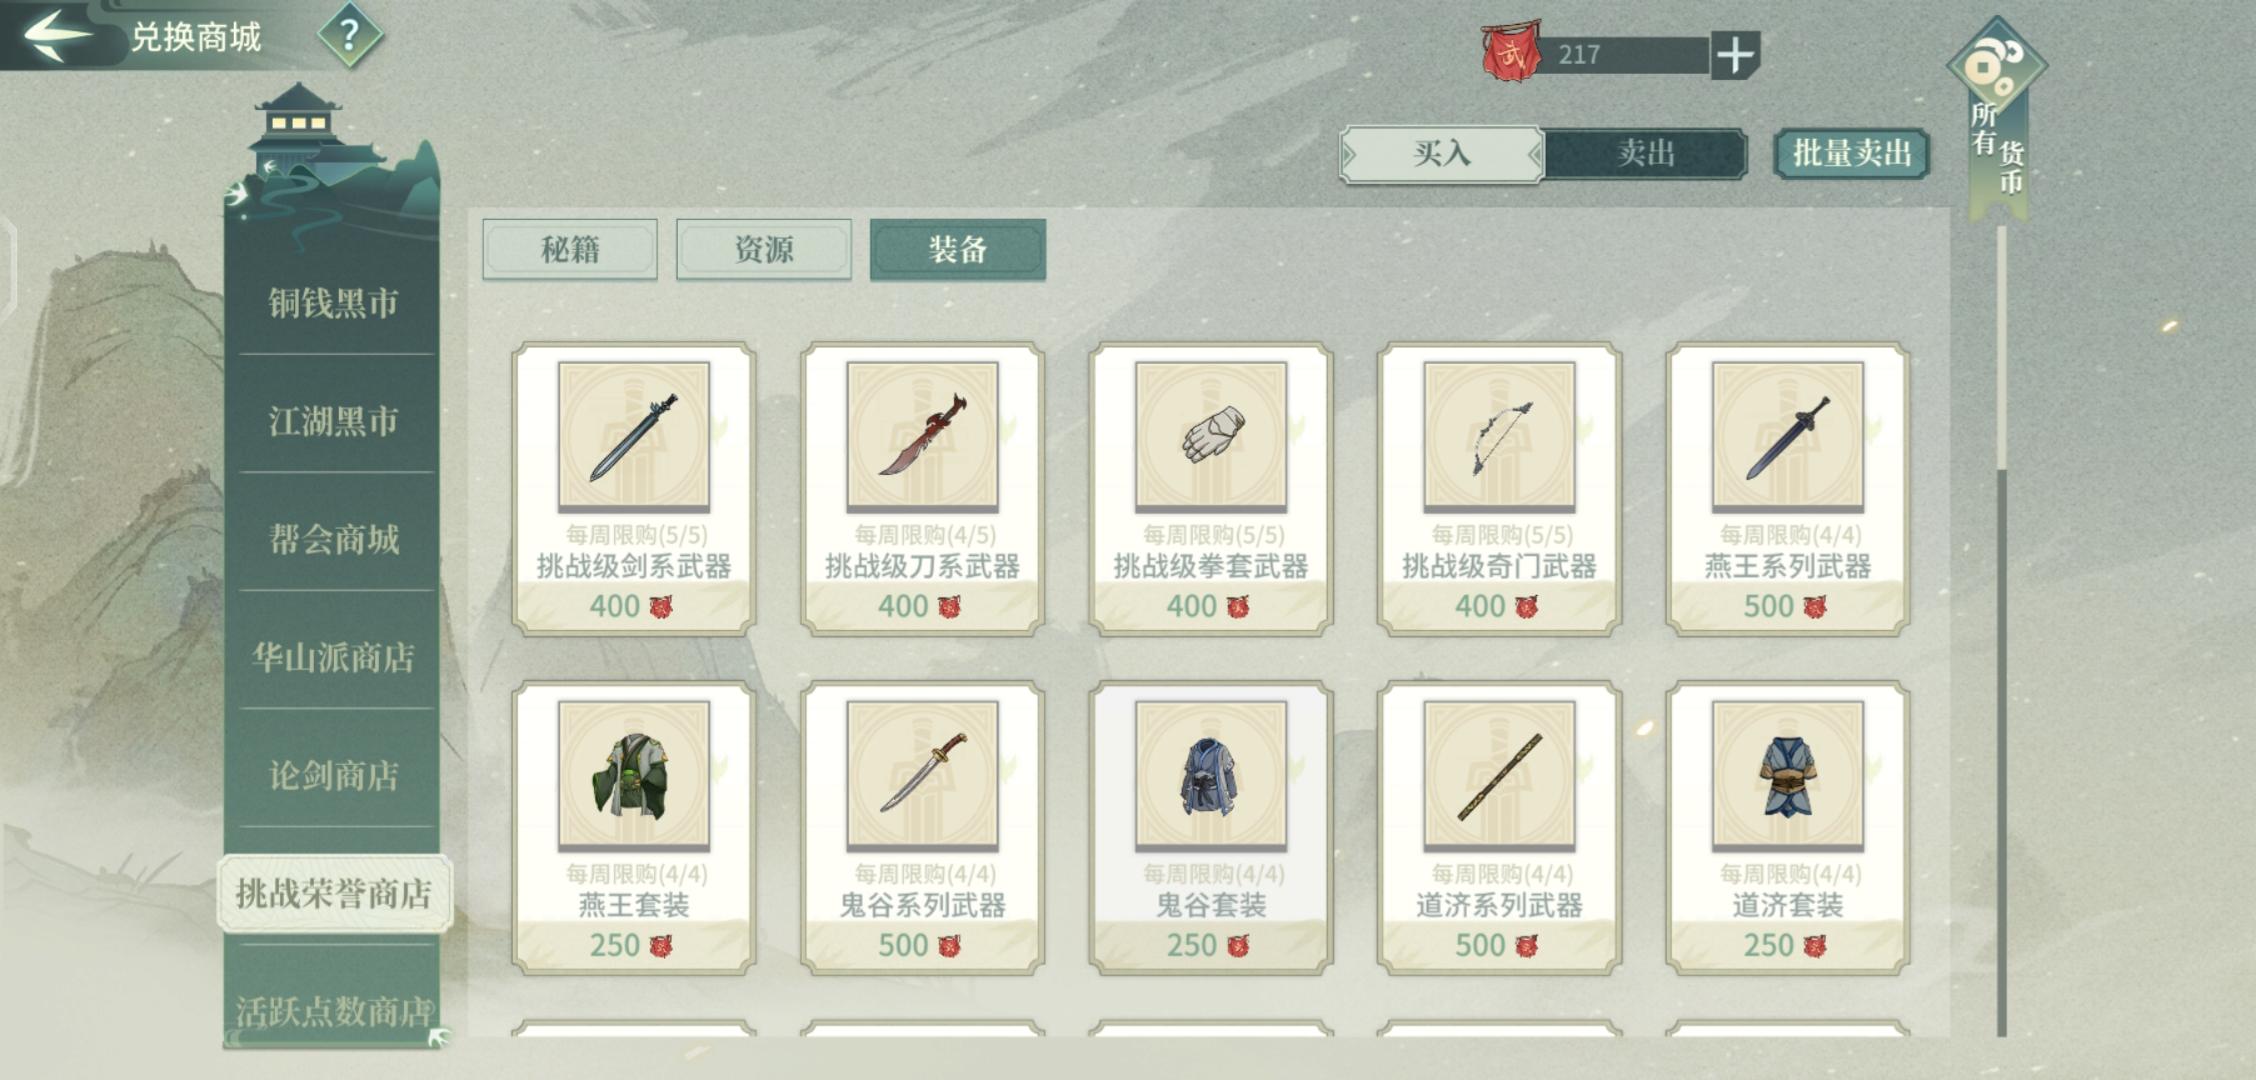Open the question mark help icon
The width and height of the screenshot is (2256, 1080).
point(349,36)
